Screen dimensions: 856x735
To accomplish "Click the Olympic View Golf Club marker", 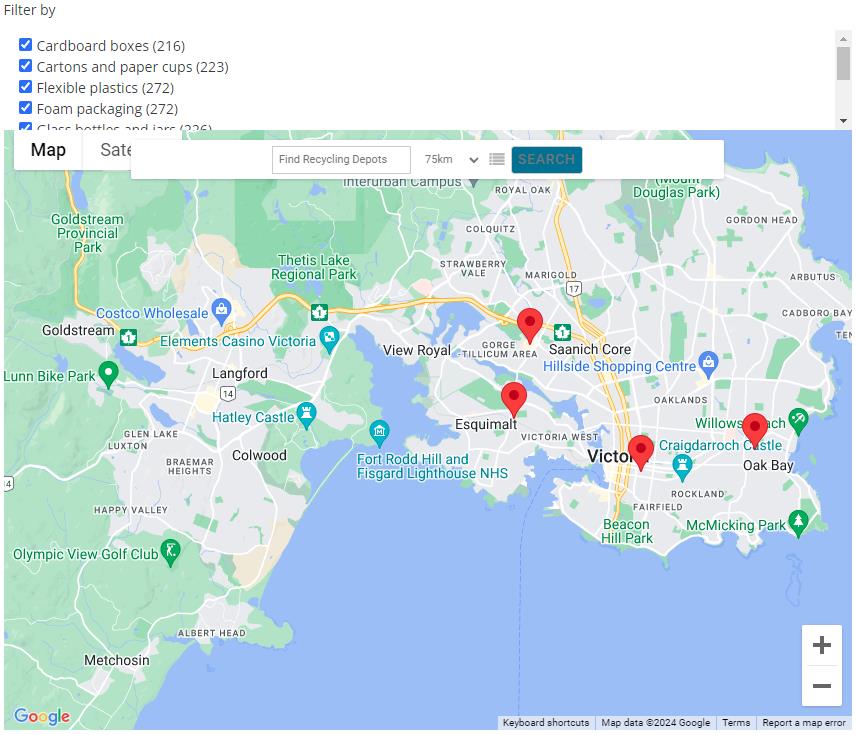I will click(171, 553).
